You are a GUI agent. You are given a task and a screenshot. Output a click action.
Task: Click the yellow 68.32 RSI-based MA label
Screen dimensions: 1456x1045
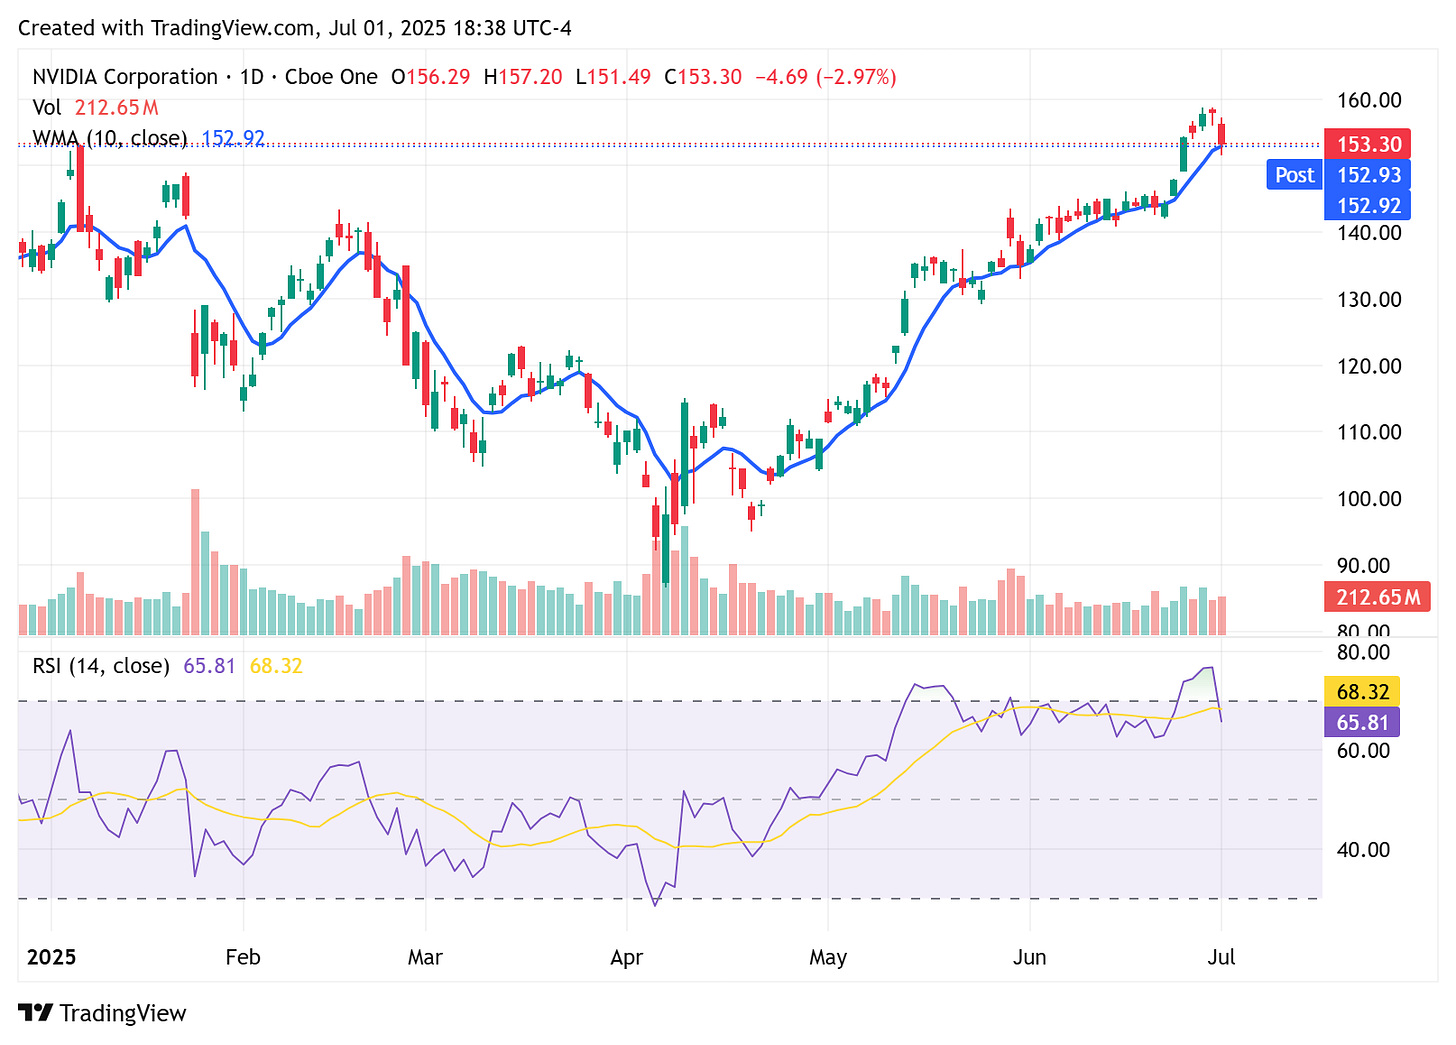click(x=1362, y=691)
